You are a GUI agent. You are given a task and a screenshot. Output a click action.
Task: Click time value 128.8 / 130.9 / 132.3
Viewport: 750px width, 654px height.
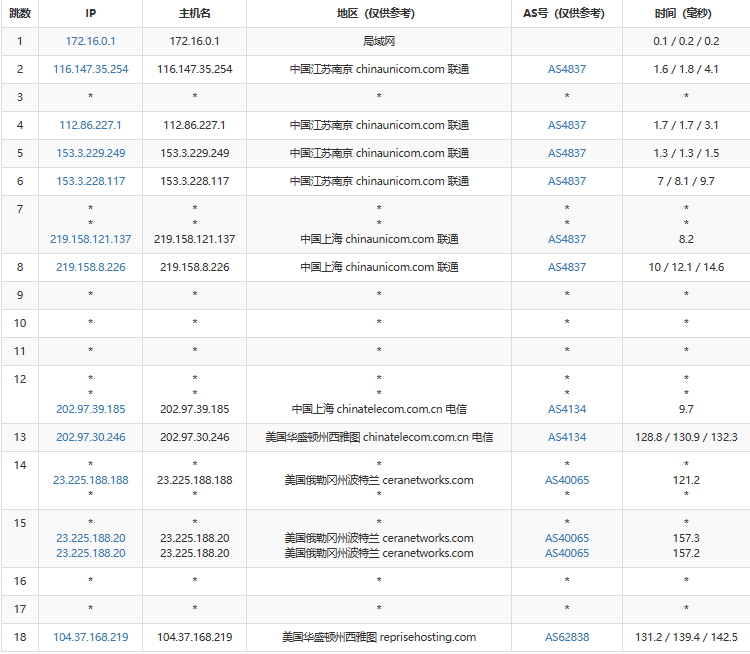[x=686, y=437]
